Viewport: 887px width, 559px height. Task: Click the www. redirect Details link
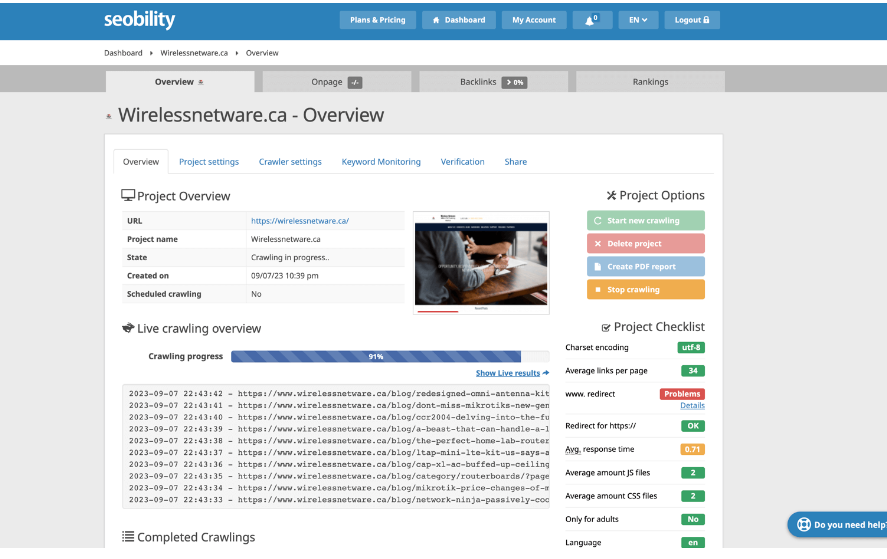(692, 405)
